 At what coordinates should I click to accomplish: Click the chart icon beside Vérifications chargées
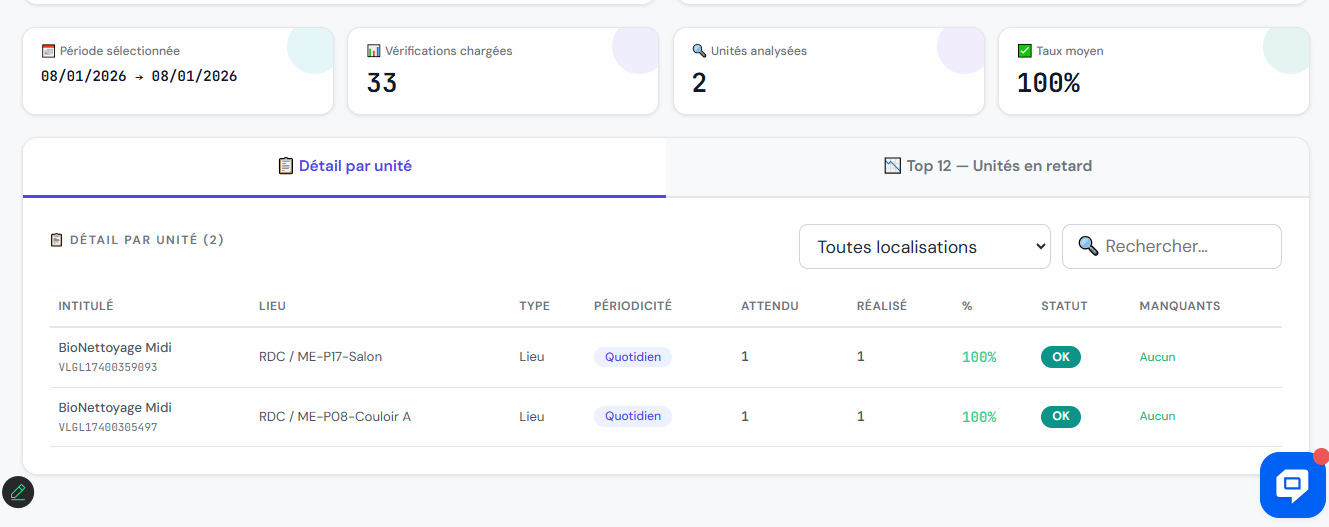point(373,51)
